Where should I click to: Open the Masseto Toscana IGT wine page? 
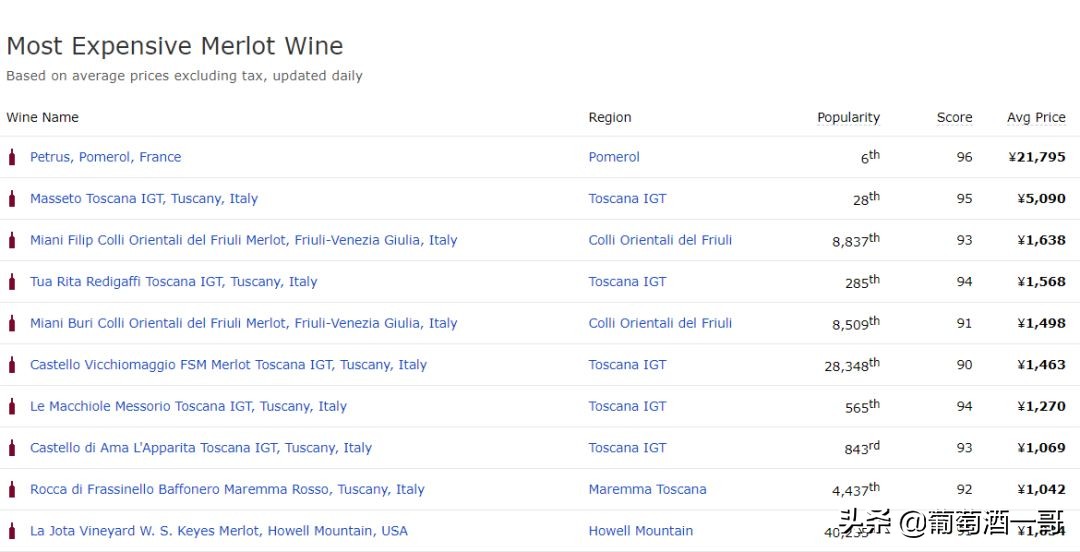tap(143, 199)
